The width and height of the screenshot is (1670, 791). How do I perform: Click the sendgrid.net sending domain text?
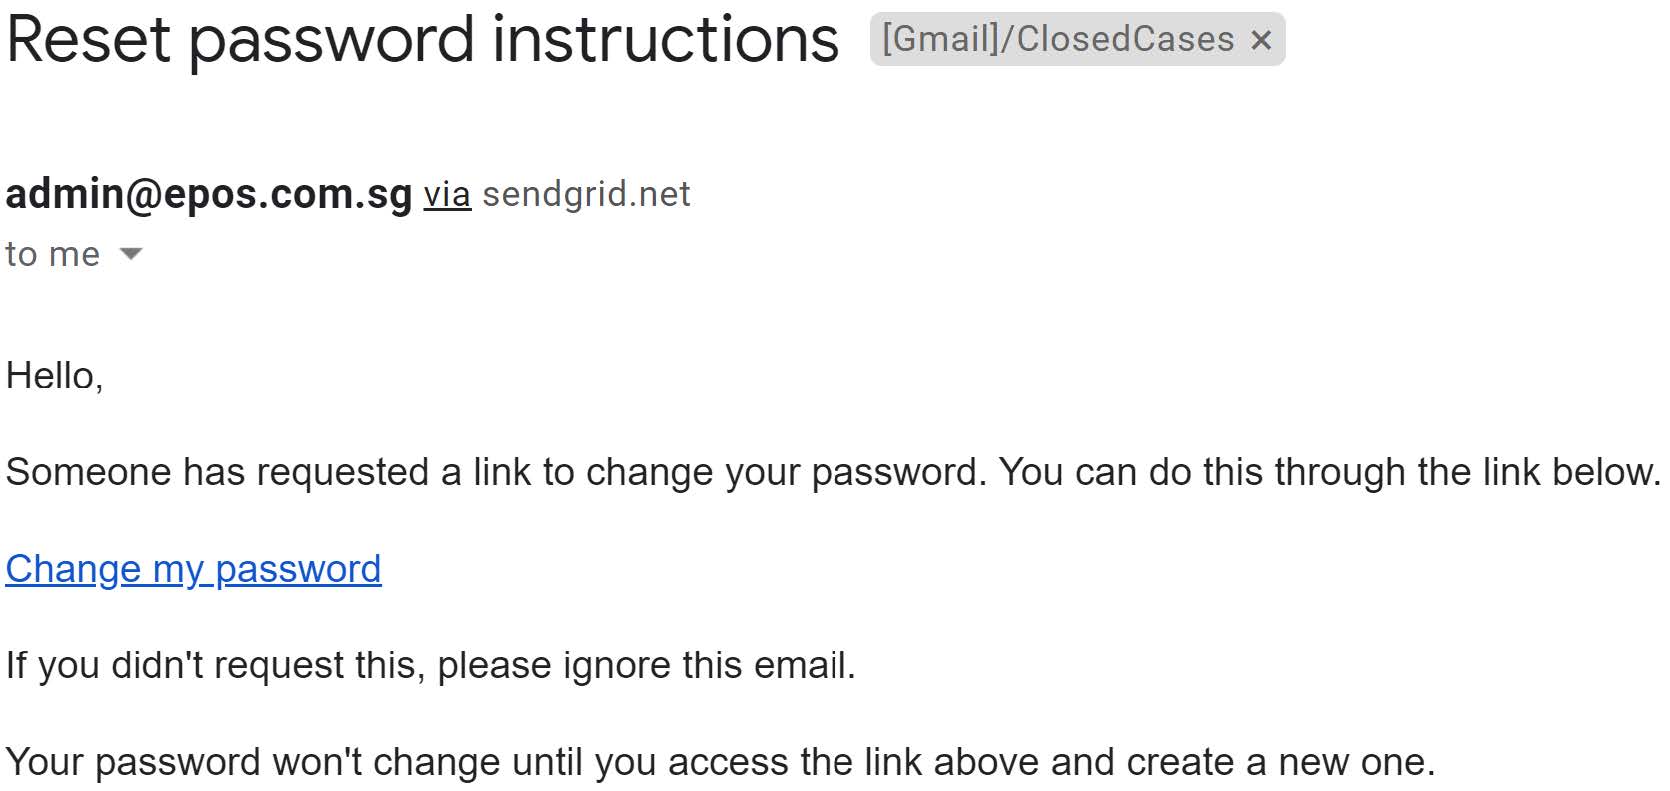586,194
